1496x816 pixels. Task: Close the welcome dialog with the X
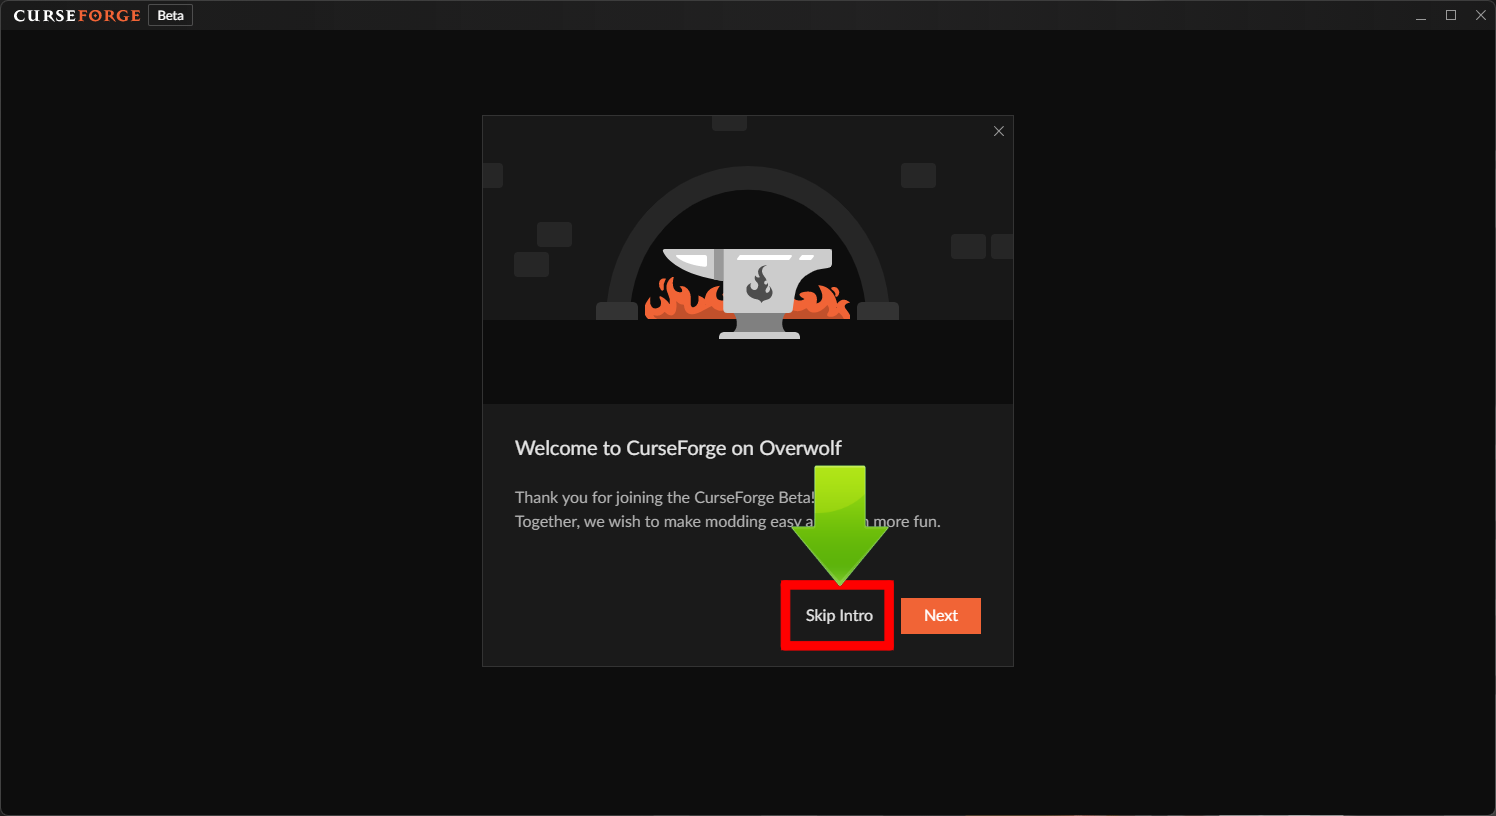coord(999,131)
